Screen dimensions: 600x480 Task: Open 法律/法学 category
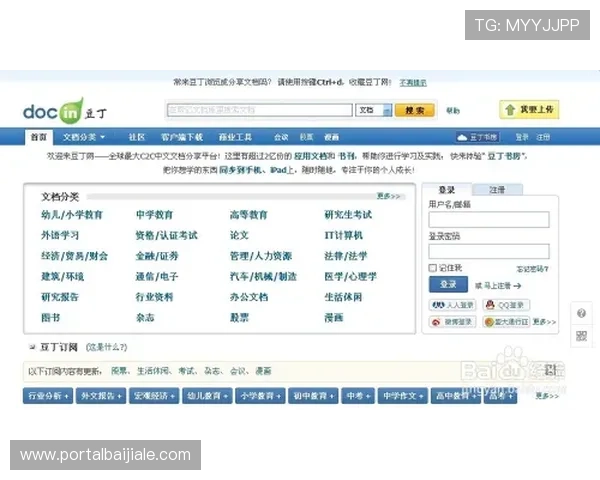click(346, 256)
